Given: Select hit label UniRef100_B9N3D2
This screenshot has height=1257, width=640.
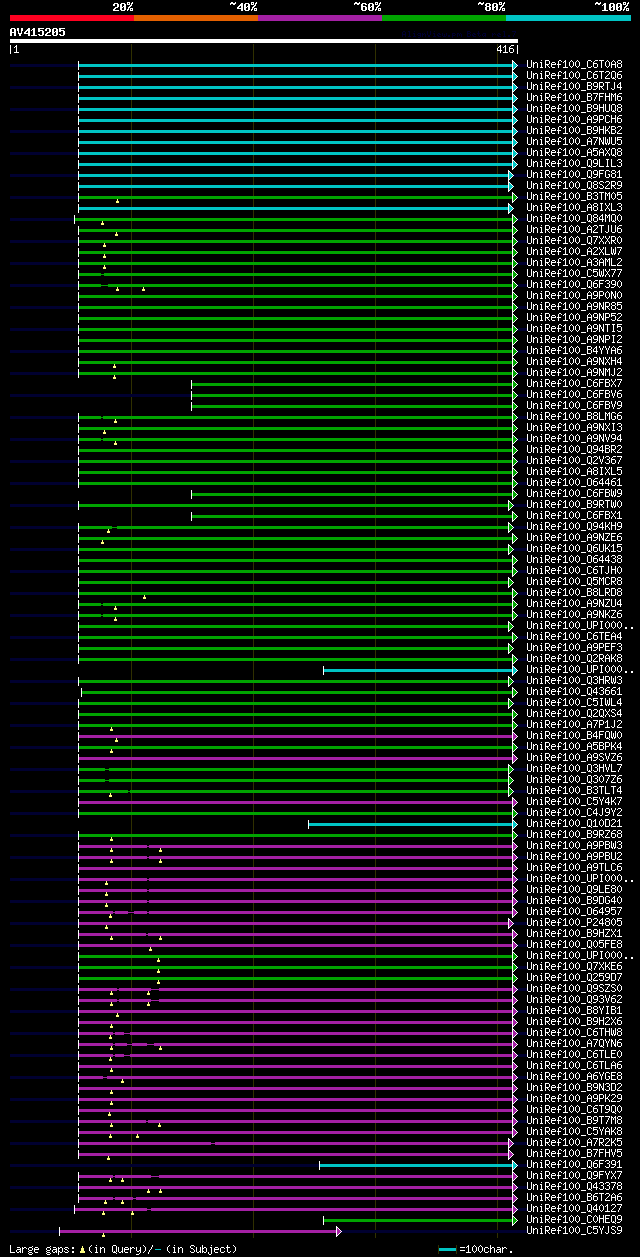Looking at the screenshot, I should [x=574, y=1088].
